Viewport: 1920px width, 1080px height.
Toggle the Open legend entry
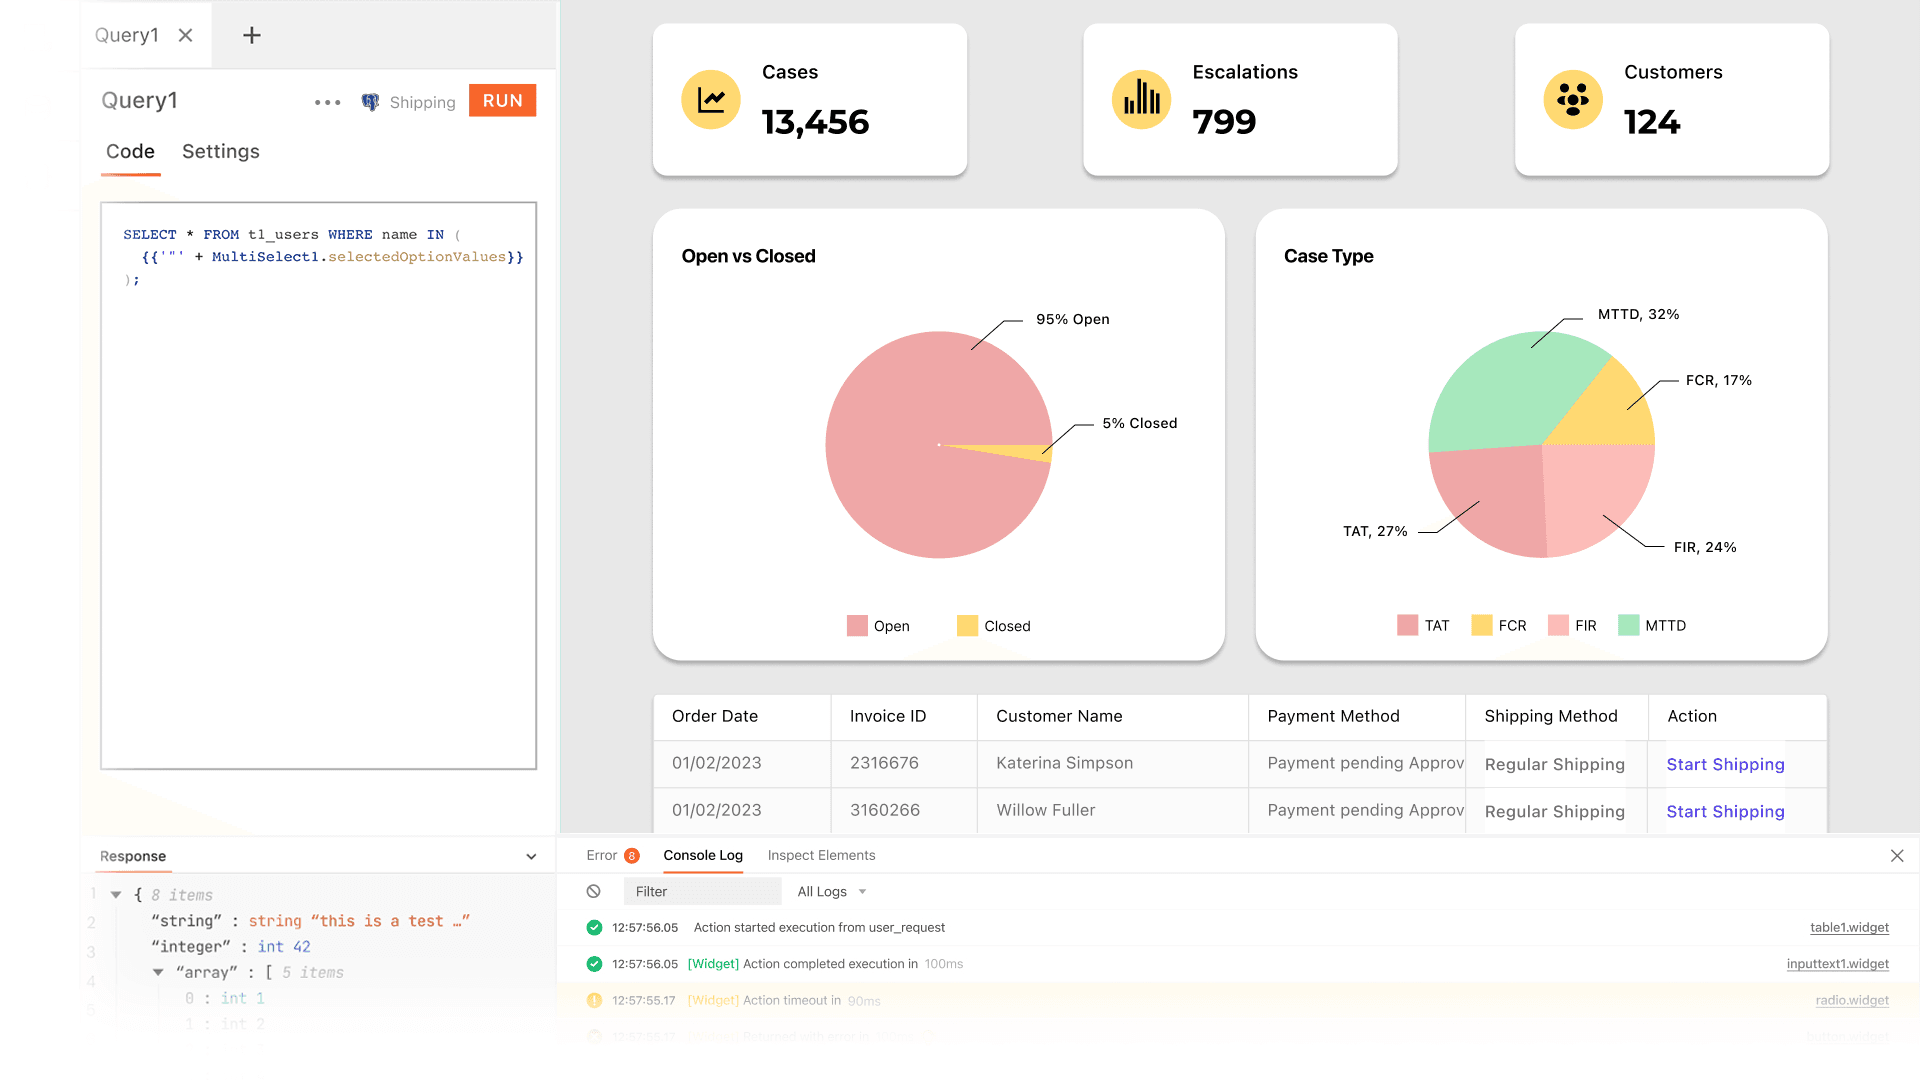878,625
